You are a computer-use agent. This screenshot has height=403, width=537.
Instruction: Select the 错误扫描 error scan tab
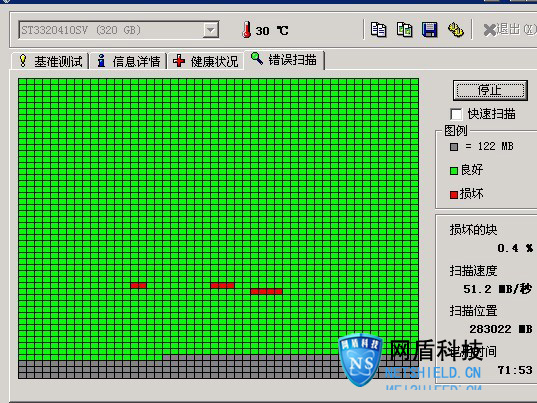tap(284, 60)
